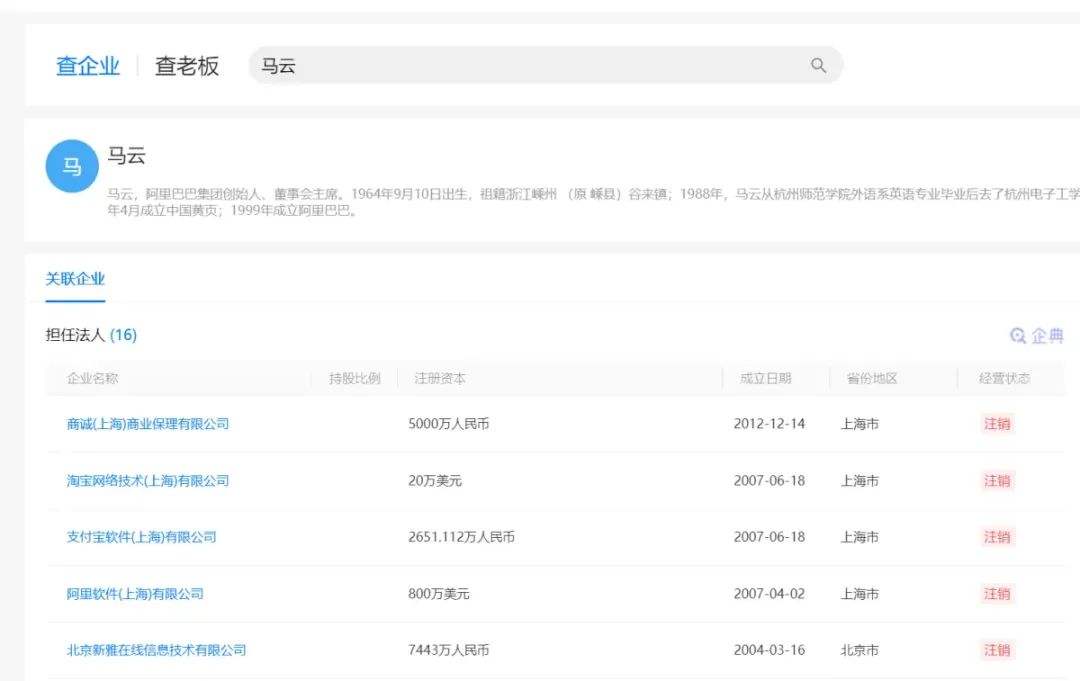This screenshot has height=681, width=1080.
Task: Click the blue 马 avatar circle
Action: click(x=72, y=166)
